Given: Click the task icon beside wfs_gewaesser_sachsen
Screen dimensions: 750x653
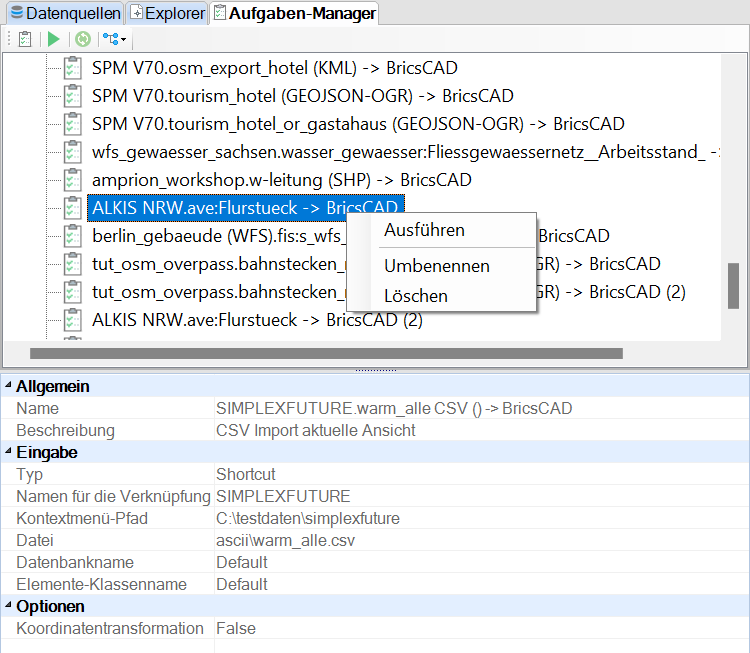Looking at the screenshot, I should click(x=73, y=152).
